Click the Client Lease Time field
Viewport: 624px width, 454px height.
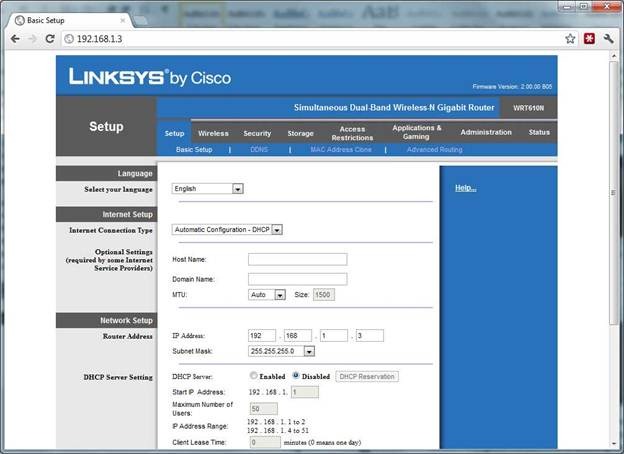pyautogui.click(x=265, y=442)
